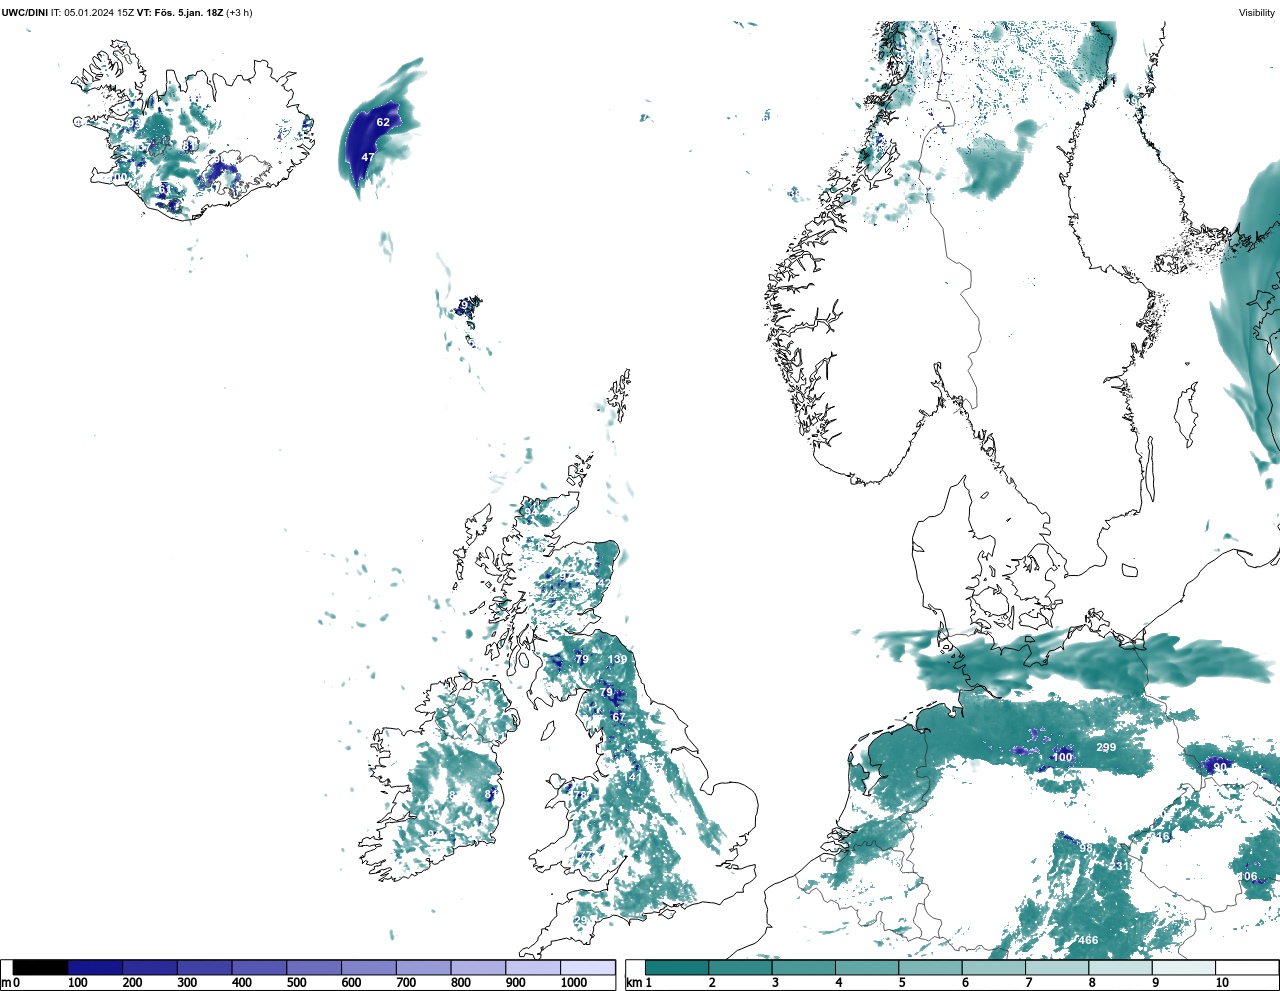Click the island of Gotland in the Baltic
The width and height of the screenshot is (1280, 991).
coord(1187,414)
